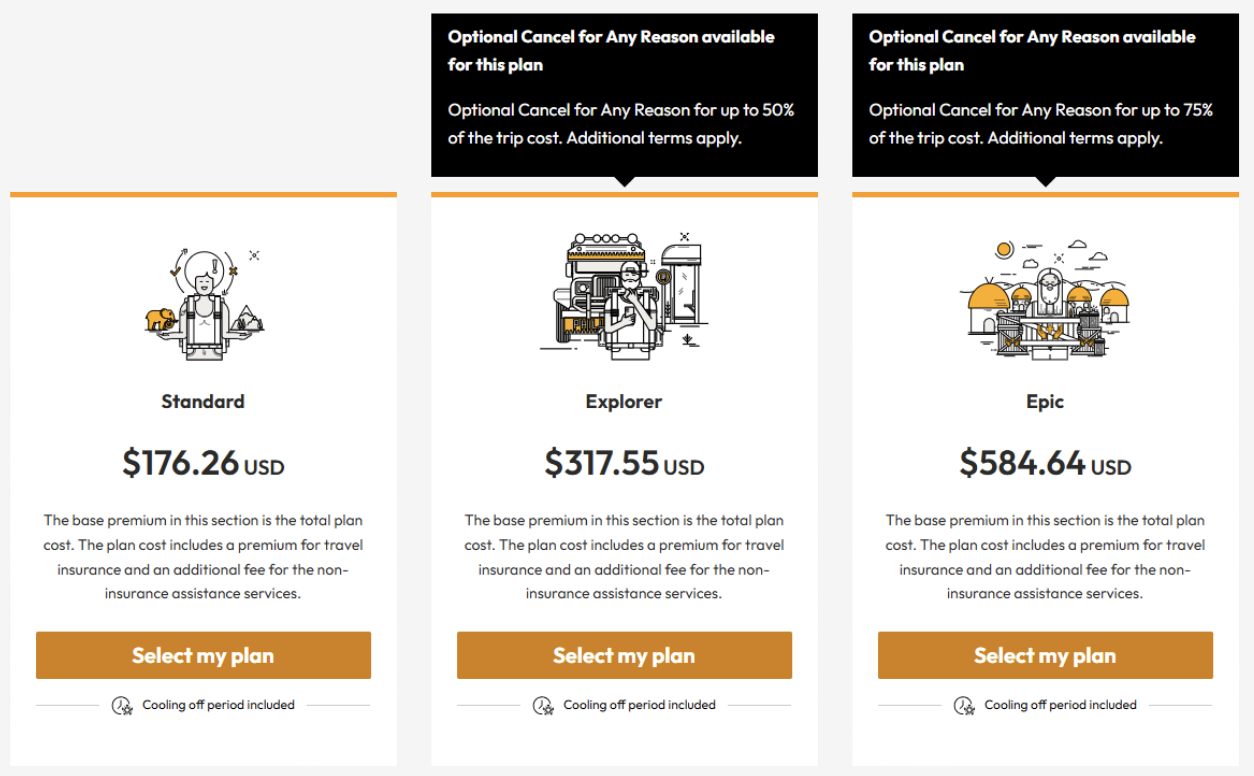Click the Standard plan cooling off clock icon

click(x=122, y=706)
